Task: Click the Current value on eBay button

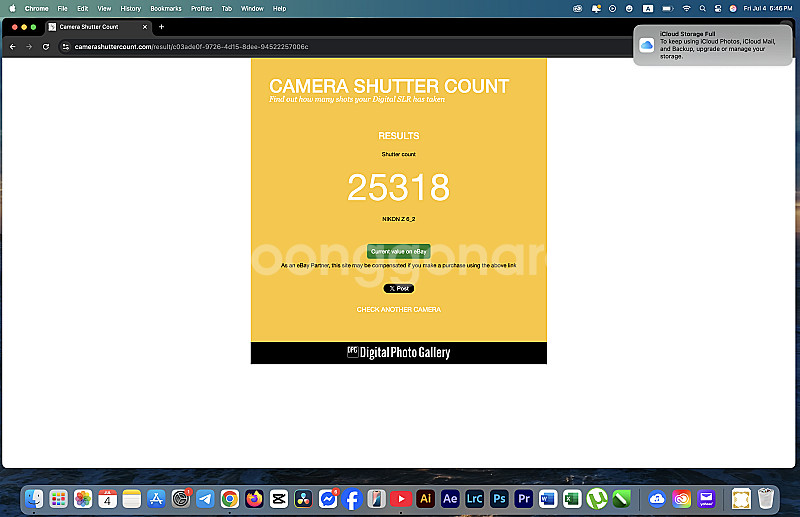Action: click(398, 252)
